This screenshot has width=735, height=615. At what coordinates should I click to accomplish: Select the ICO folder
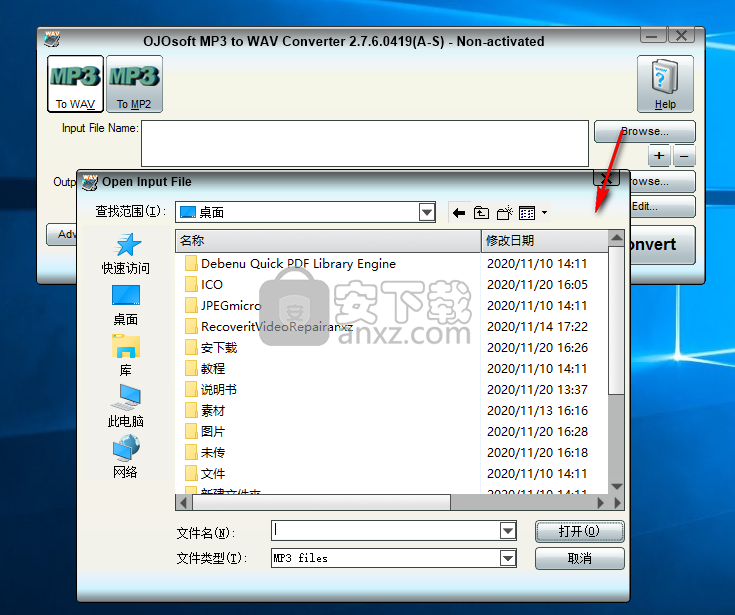pos(204,285)
